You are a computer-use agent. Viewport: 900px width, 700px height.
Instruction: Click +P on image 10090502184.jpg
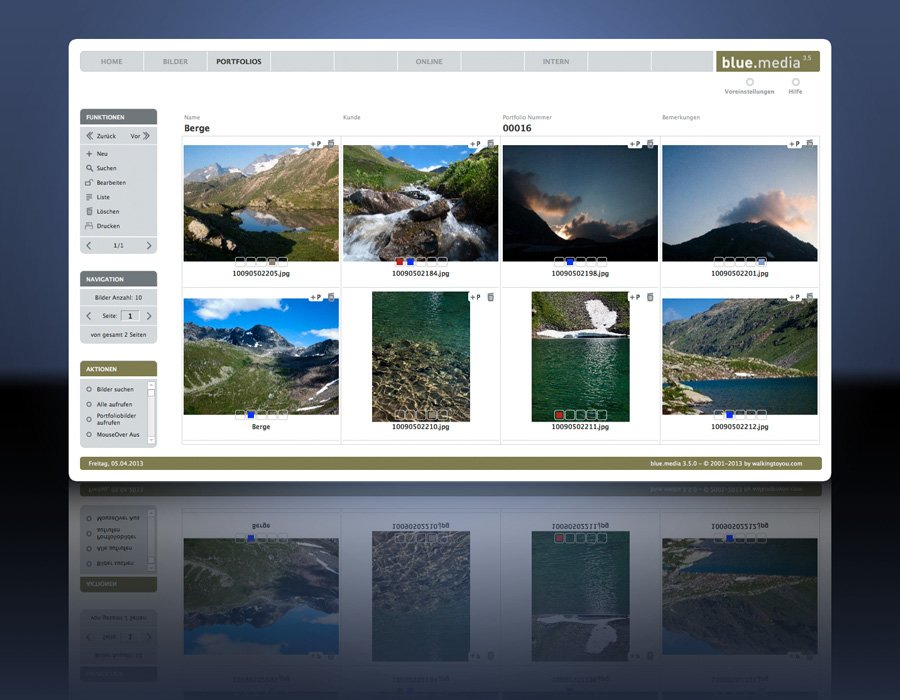pyautogui.click(x=475, y=143)
